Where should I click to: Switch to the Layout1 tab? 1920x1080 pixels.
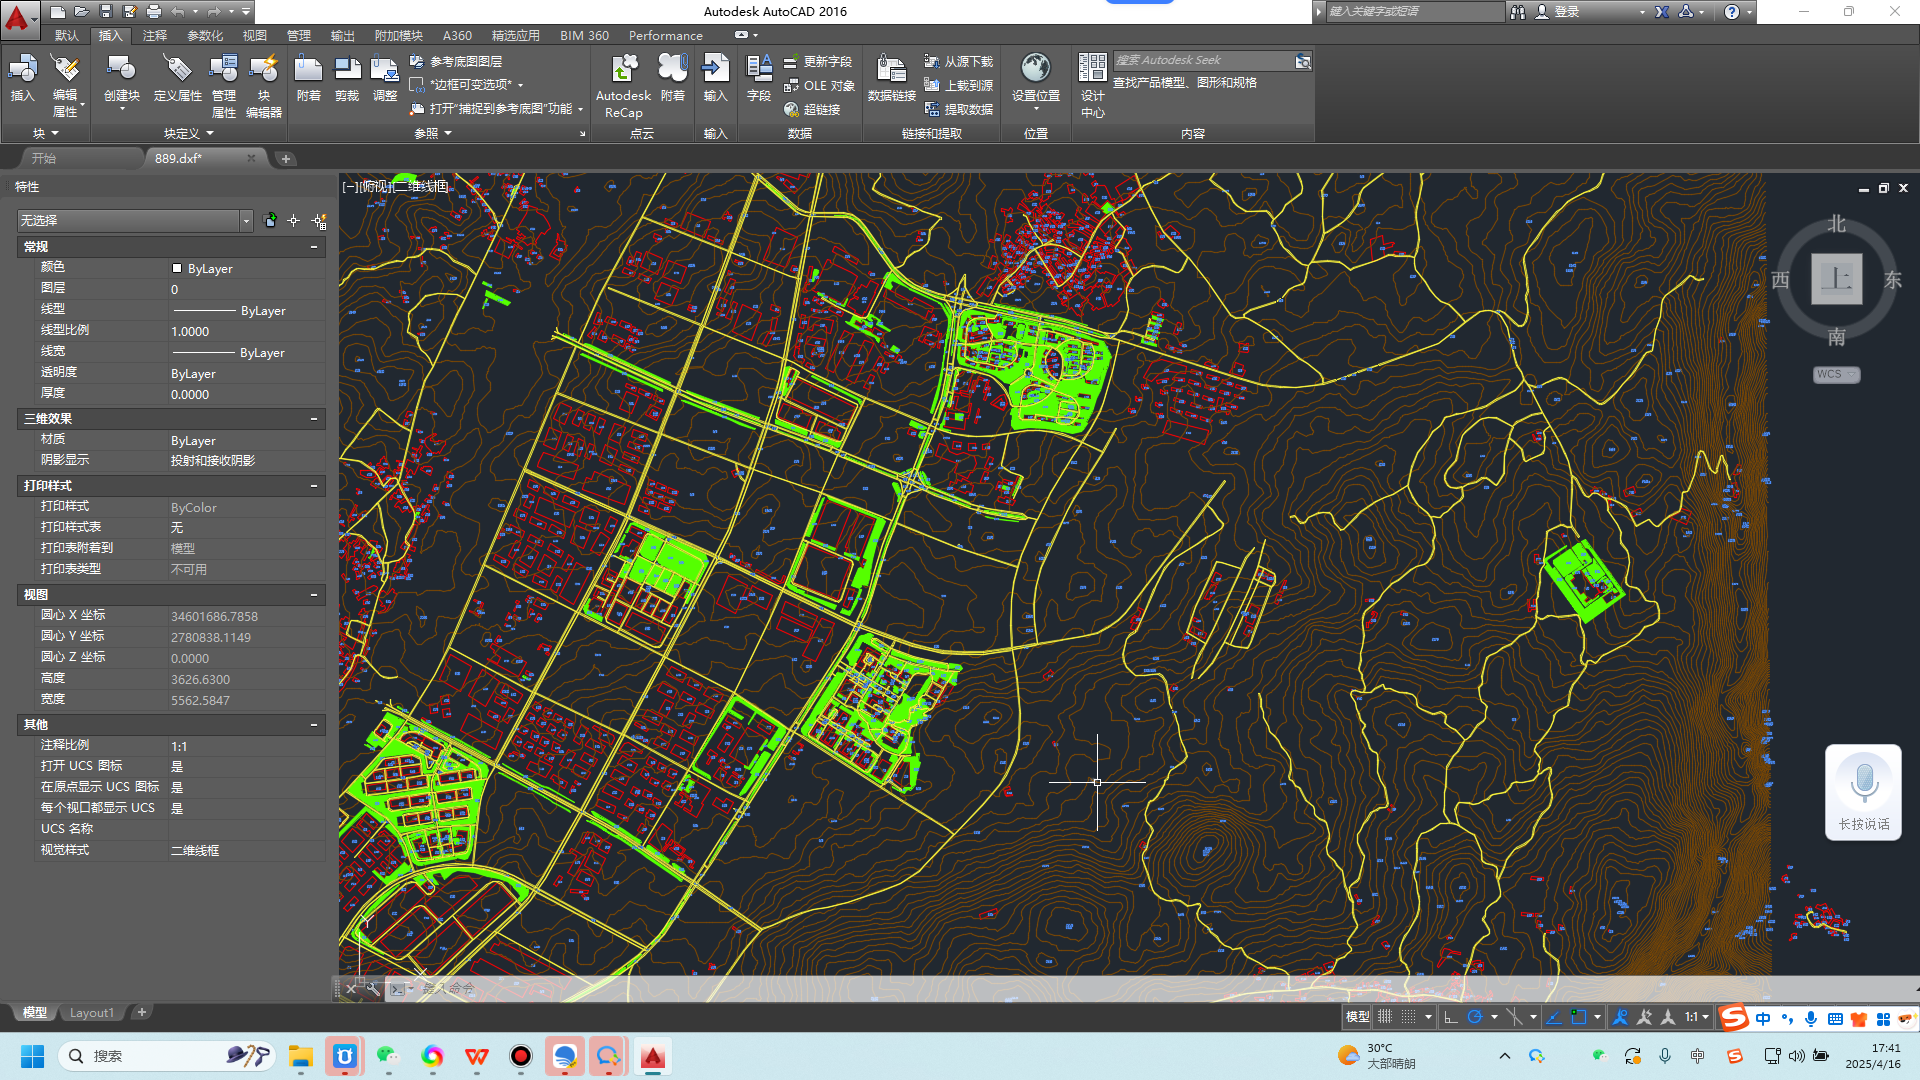pyautogui.click(x=91, y=1013)
